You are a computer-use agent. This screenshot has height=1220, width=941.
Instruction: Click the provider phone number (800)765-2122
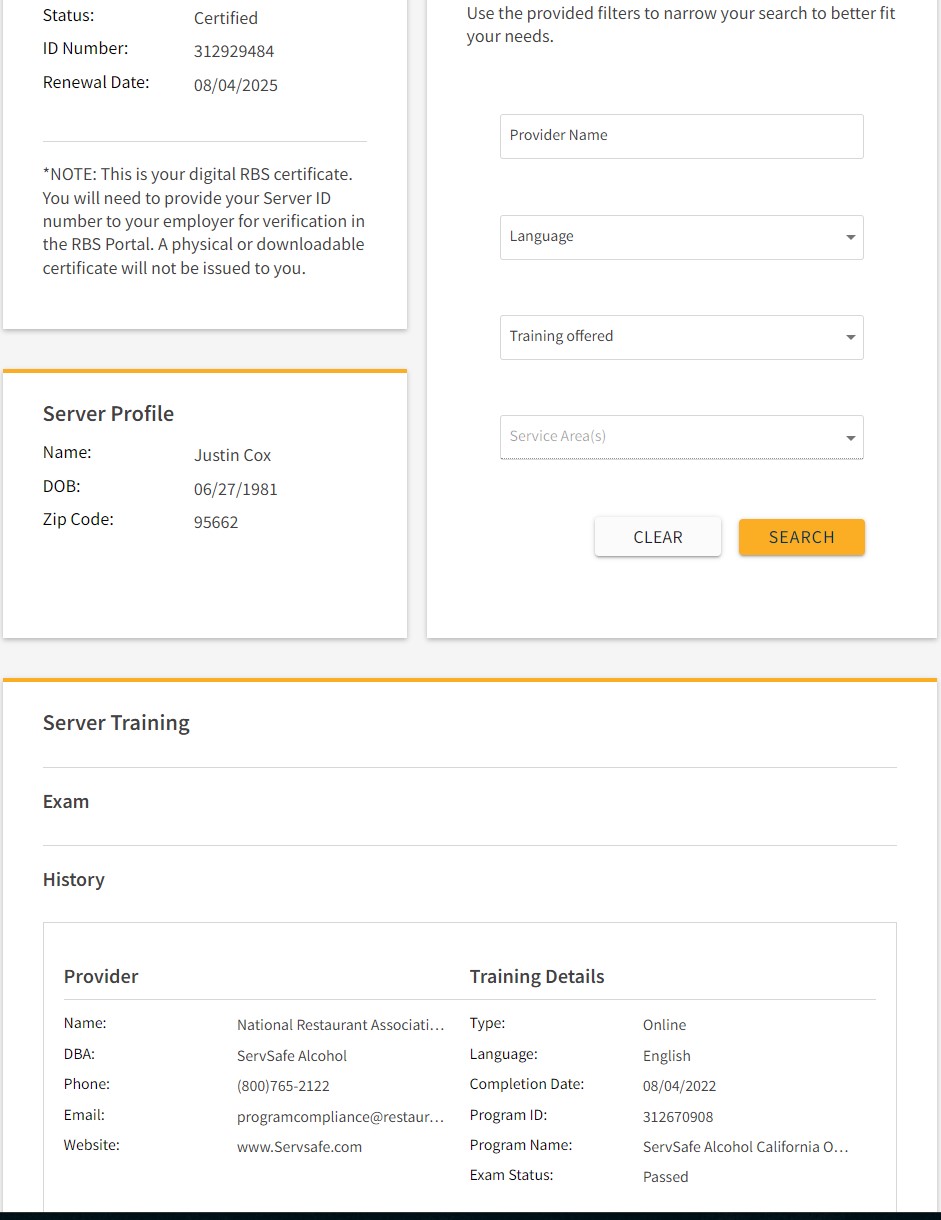pos(283,1086)
